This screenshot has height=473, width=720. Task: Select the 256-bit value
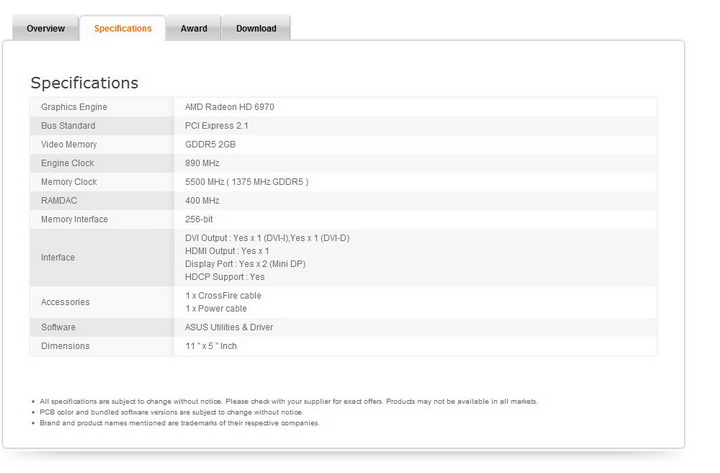199,220
